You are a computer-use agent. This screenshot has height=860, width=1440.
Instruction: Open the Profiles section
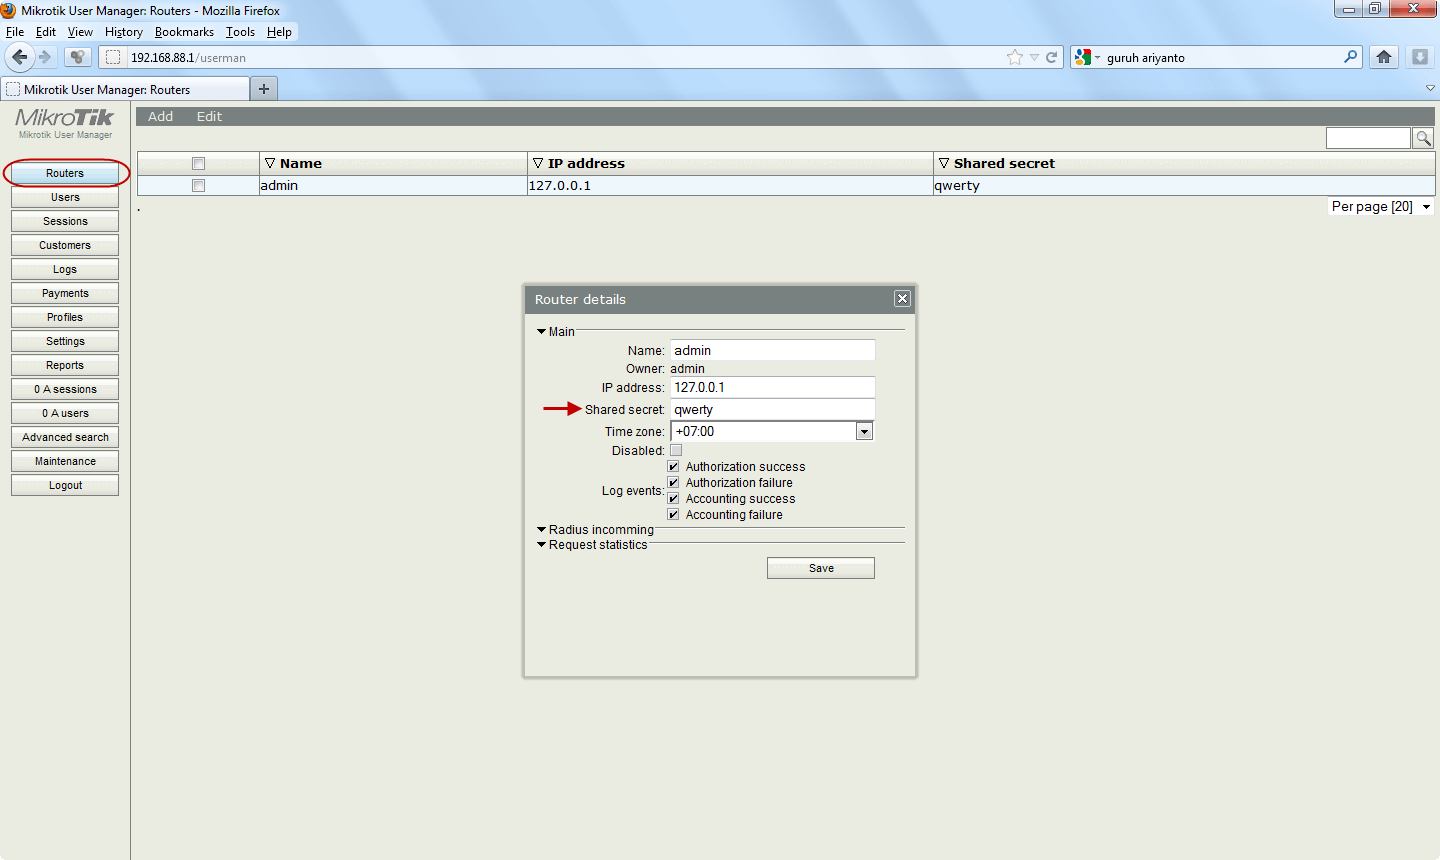pos(65,317)
